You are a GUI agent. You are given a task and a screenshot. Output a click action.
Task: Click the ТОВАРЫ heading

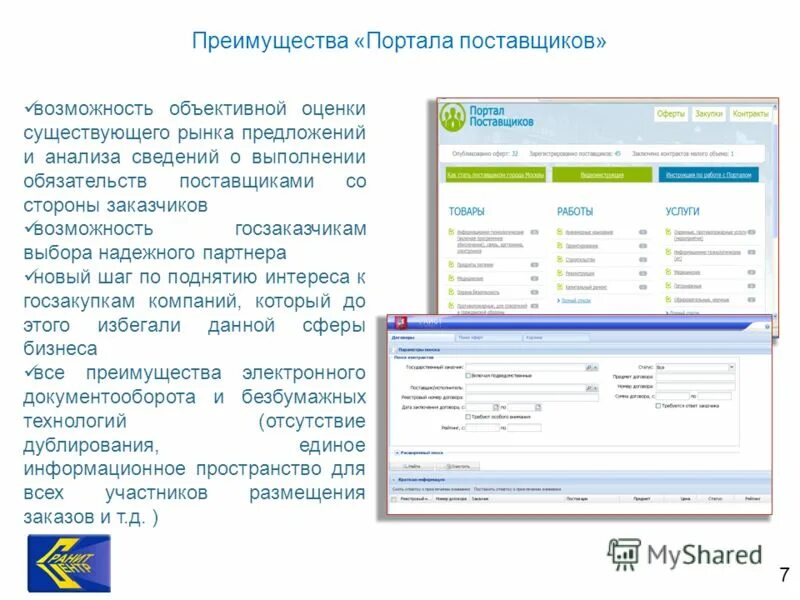[x=466, y=211]
